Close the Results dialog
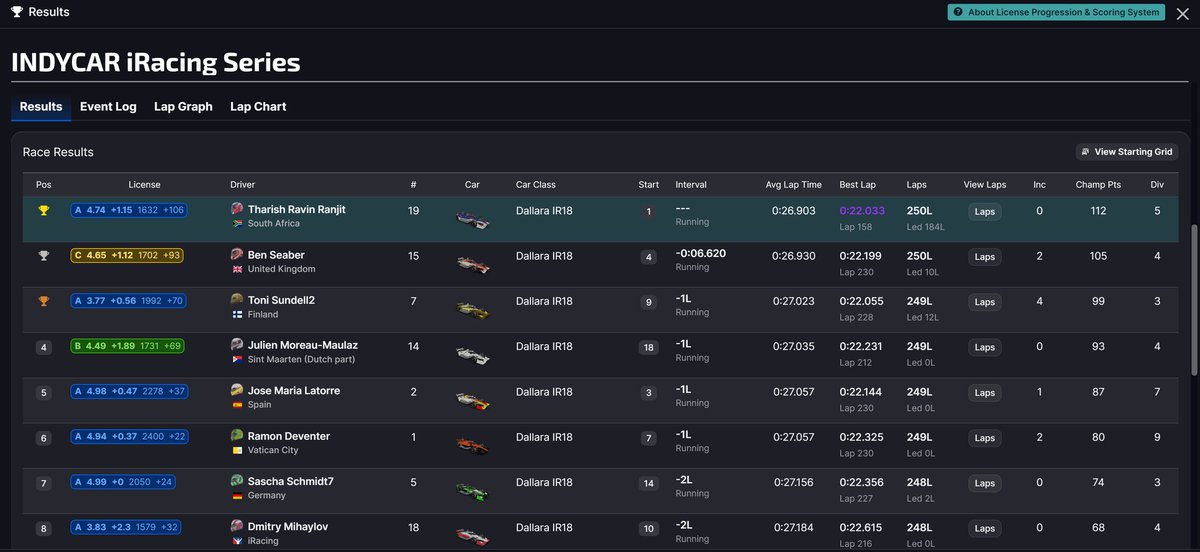Viewport: 1200px width, 552px height. click(1182, 13)
